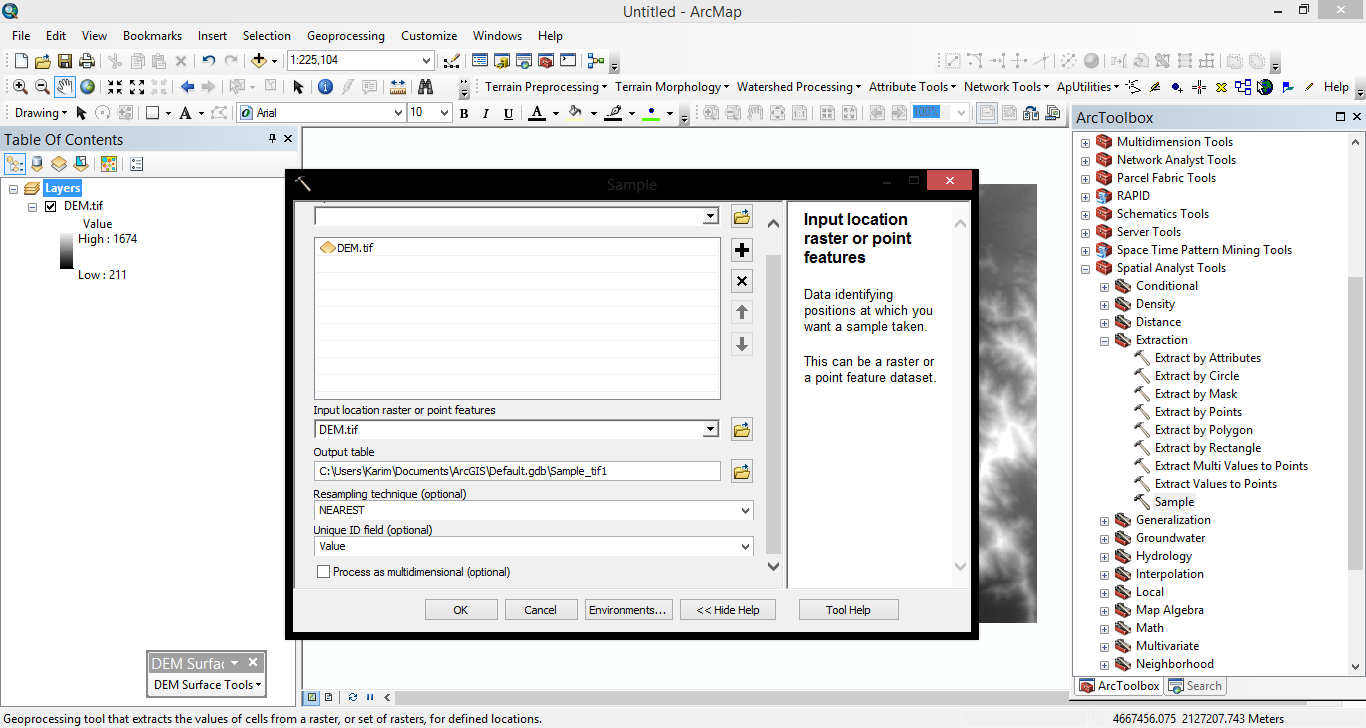The width and height of the screenshot is (1366, 728).
Task: Open the map scale dropdown
Action: [427, 60]
